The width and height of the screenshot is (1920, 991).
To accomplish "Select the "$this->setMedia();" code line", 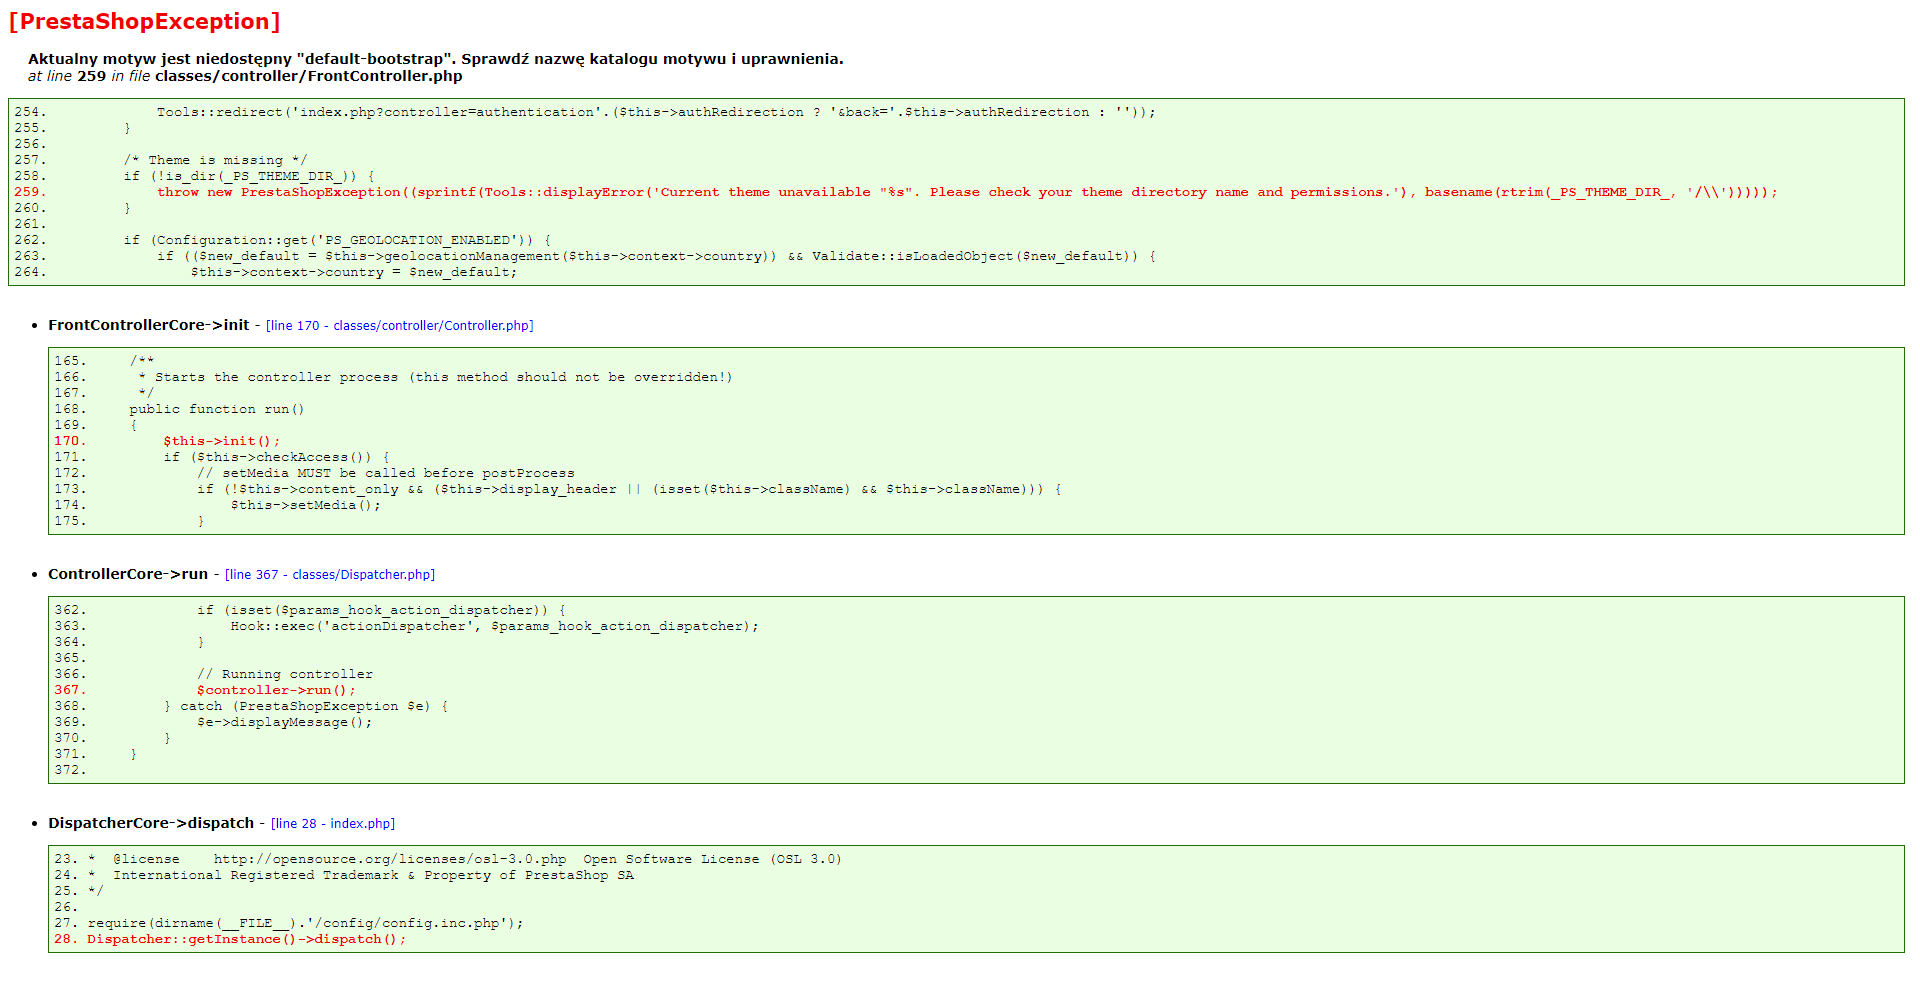I will click(x=306, y=505).
